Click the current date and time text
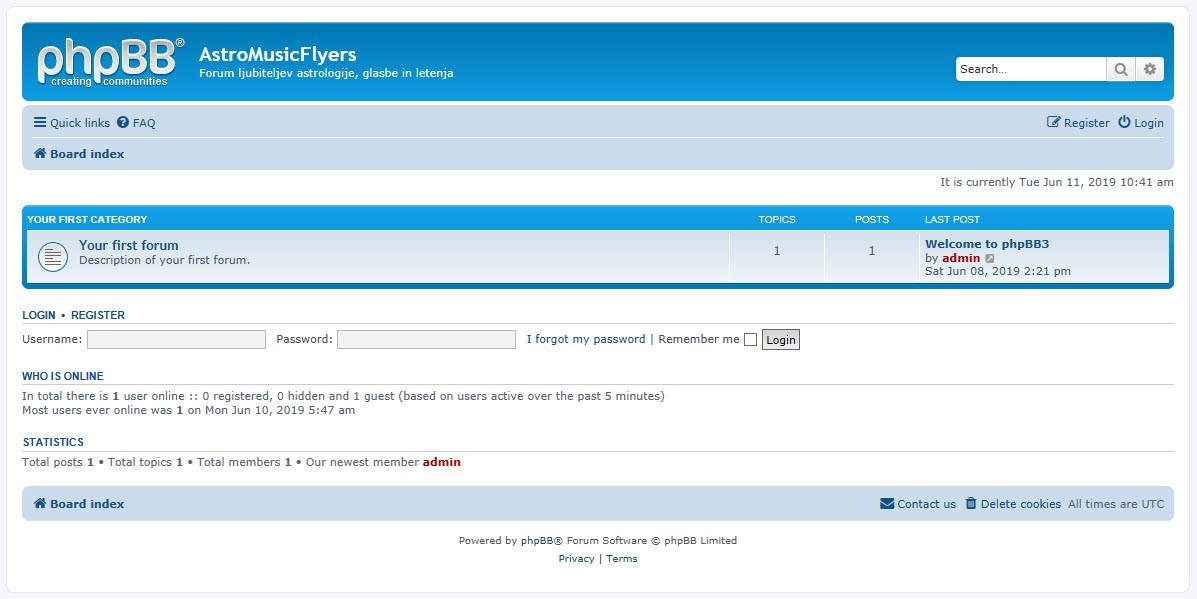 1057,182
